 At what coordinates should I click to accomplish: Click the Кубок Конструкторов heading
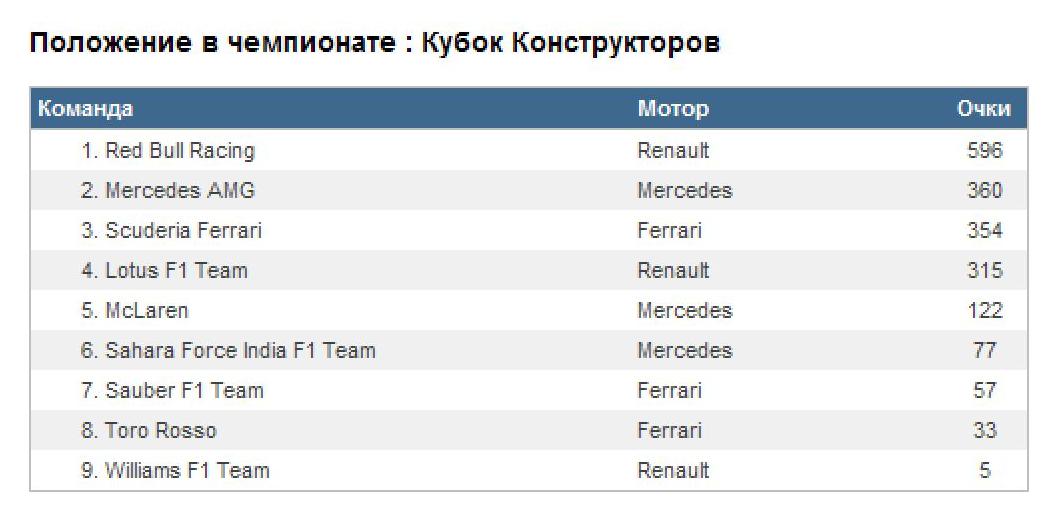point(571,44)
